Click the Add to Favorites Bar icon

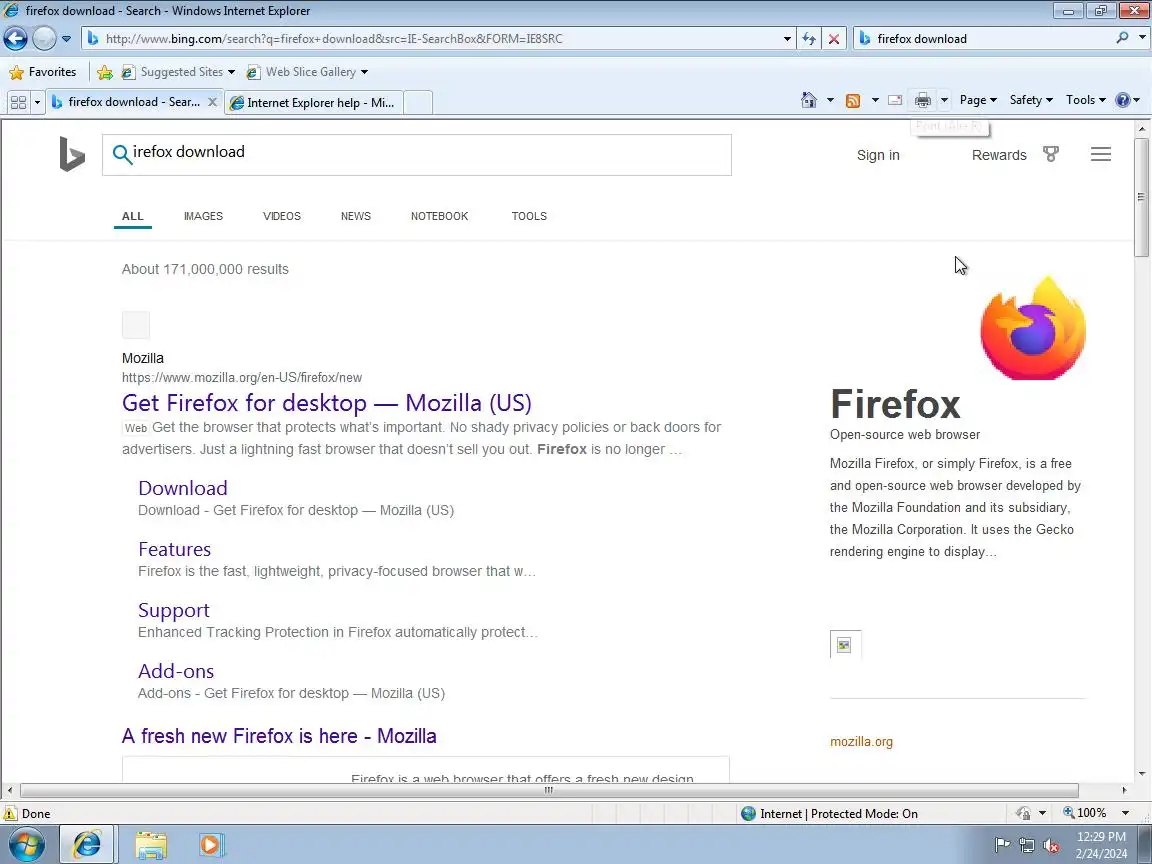pos(104,72)
